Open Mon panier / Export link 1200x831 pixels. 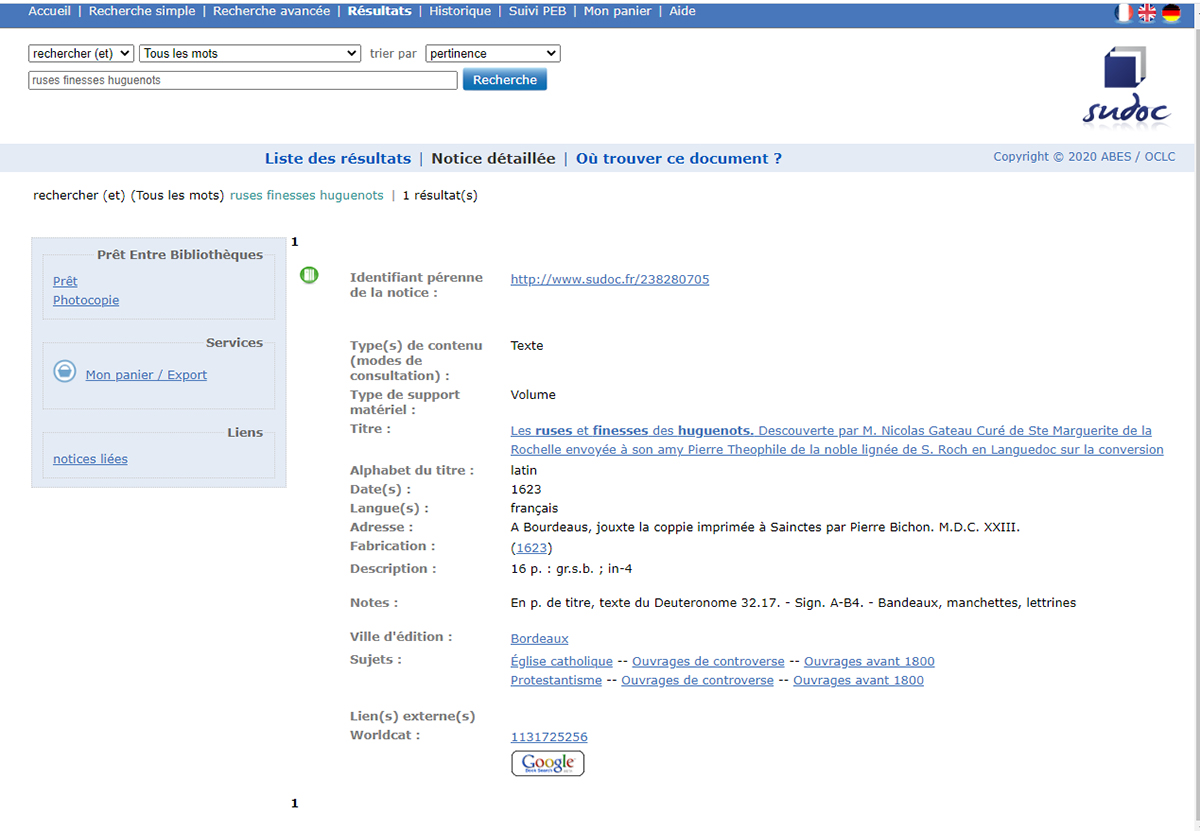pos(146,375)
